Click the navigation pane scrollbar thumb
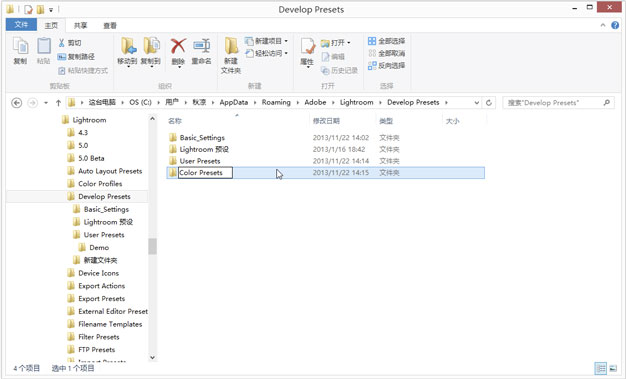This screenshot has height=379, width=626. tap(152, 246)
